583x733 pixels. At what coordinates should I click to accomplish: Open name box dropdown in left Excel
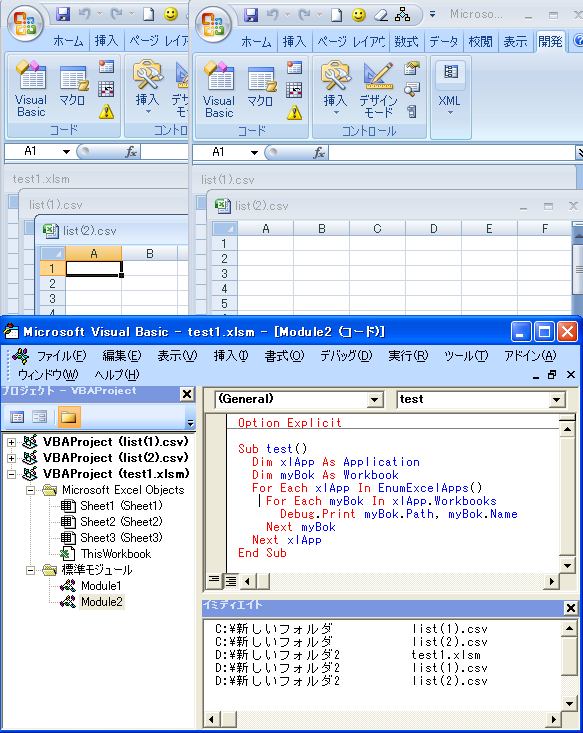(x=66, y=151)
